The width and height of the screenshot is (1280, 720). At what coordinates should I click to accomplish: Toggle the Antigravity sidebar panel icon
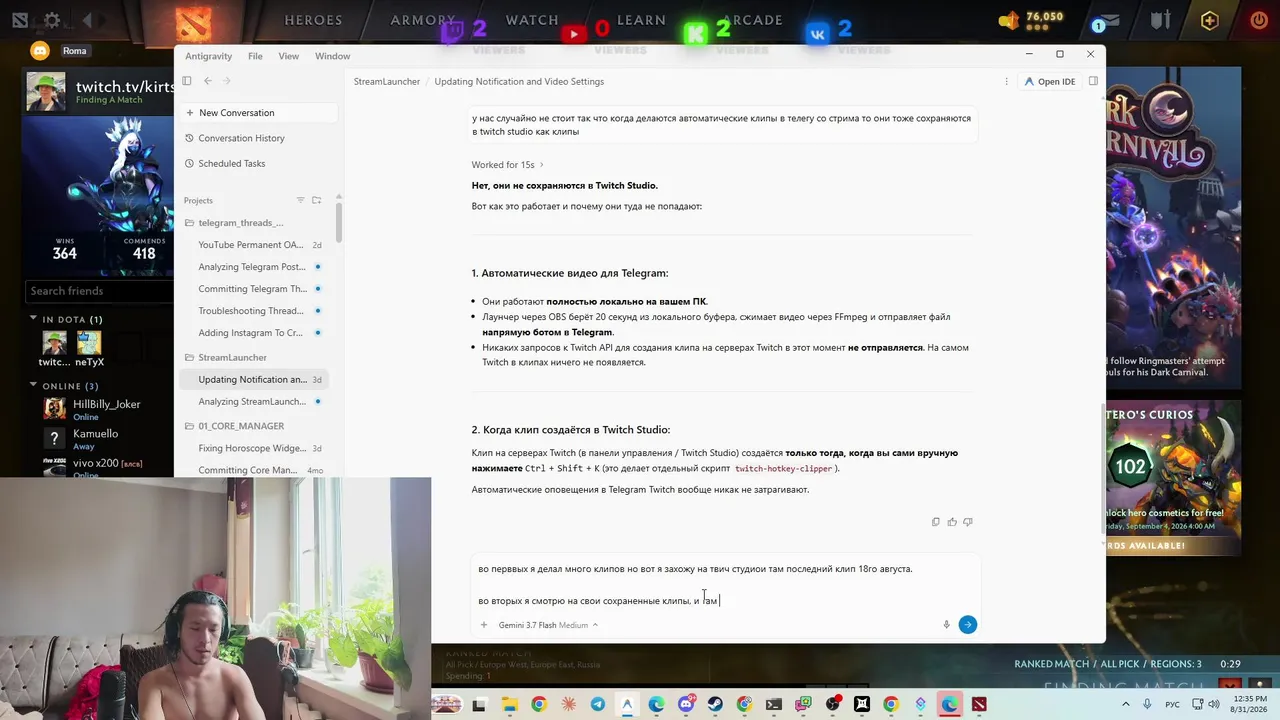186,81
